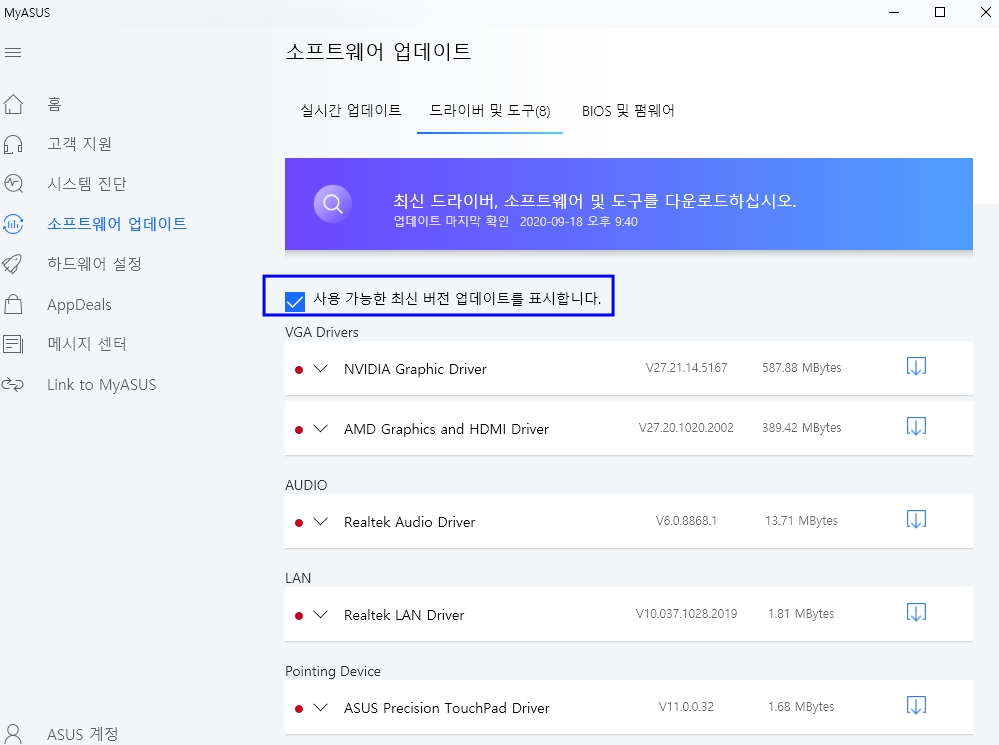The height and width of the screenshot is (745, 999).
Task: Click the 389.42 MBytes size value
Action: (x=801, y=428)
